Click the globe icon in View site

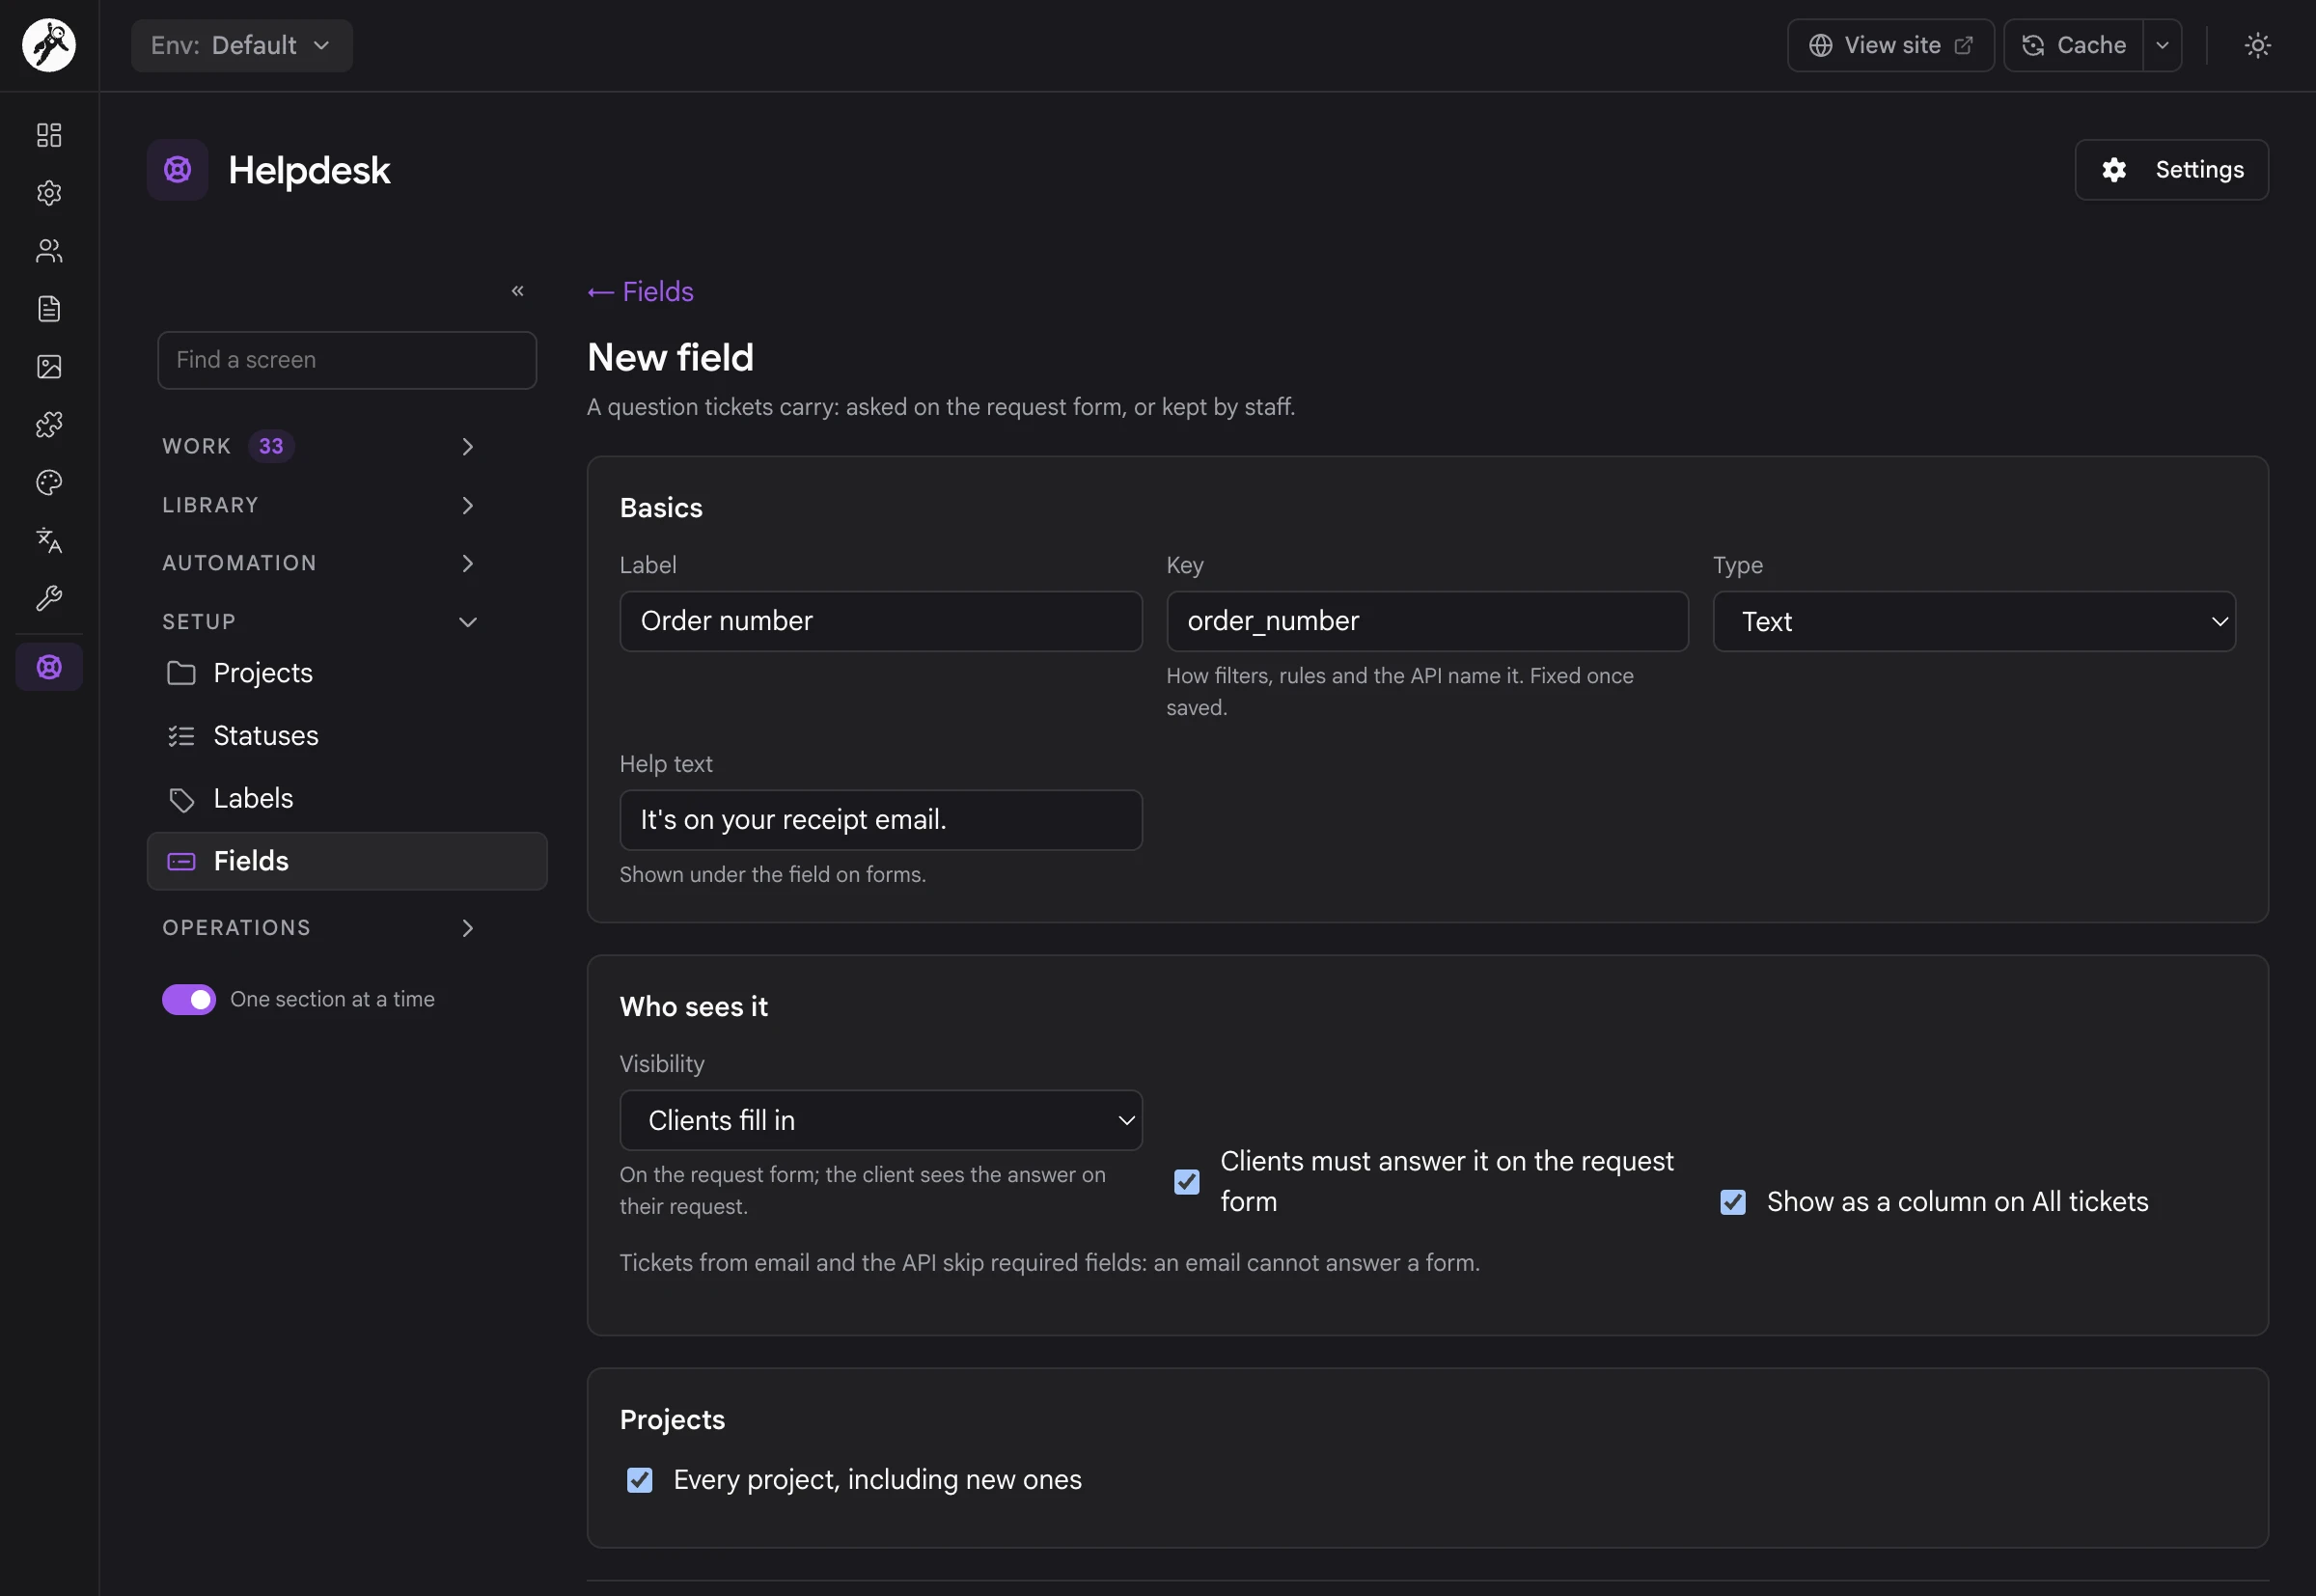tap(1821, 45)
